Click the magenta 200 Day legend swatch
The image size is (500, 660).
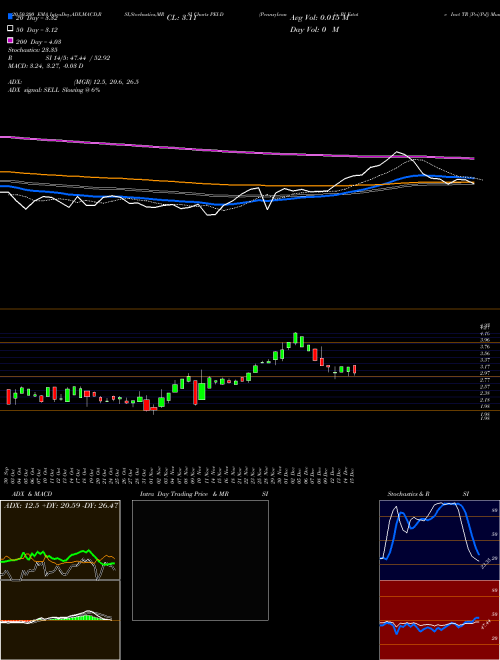(11, 40)
